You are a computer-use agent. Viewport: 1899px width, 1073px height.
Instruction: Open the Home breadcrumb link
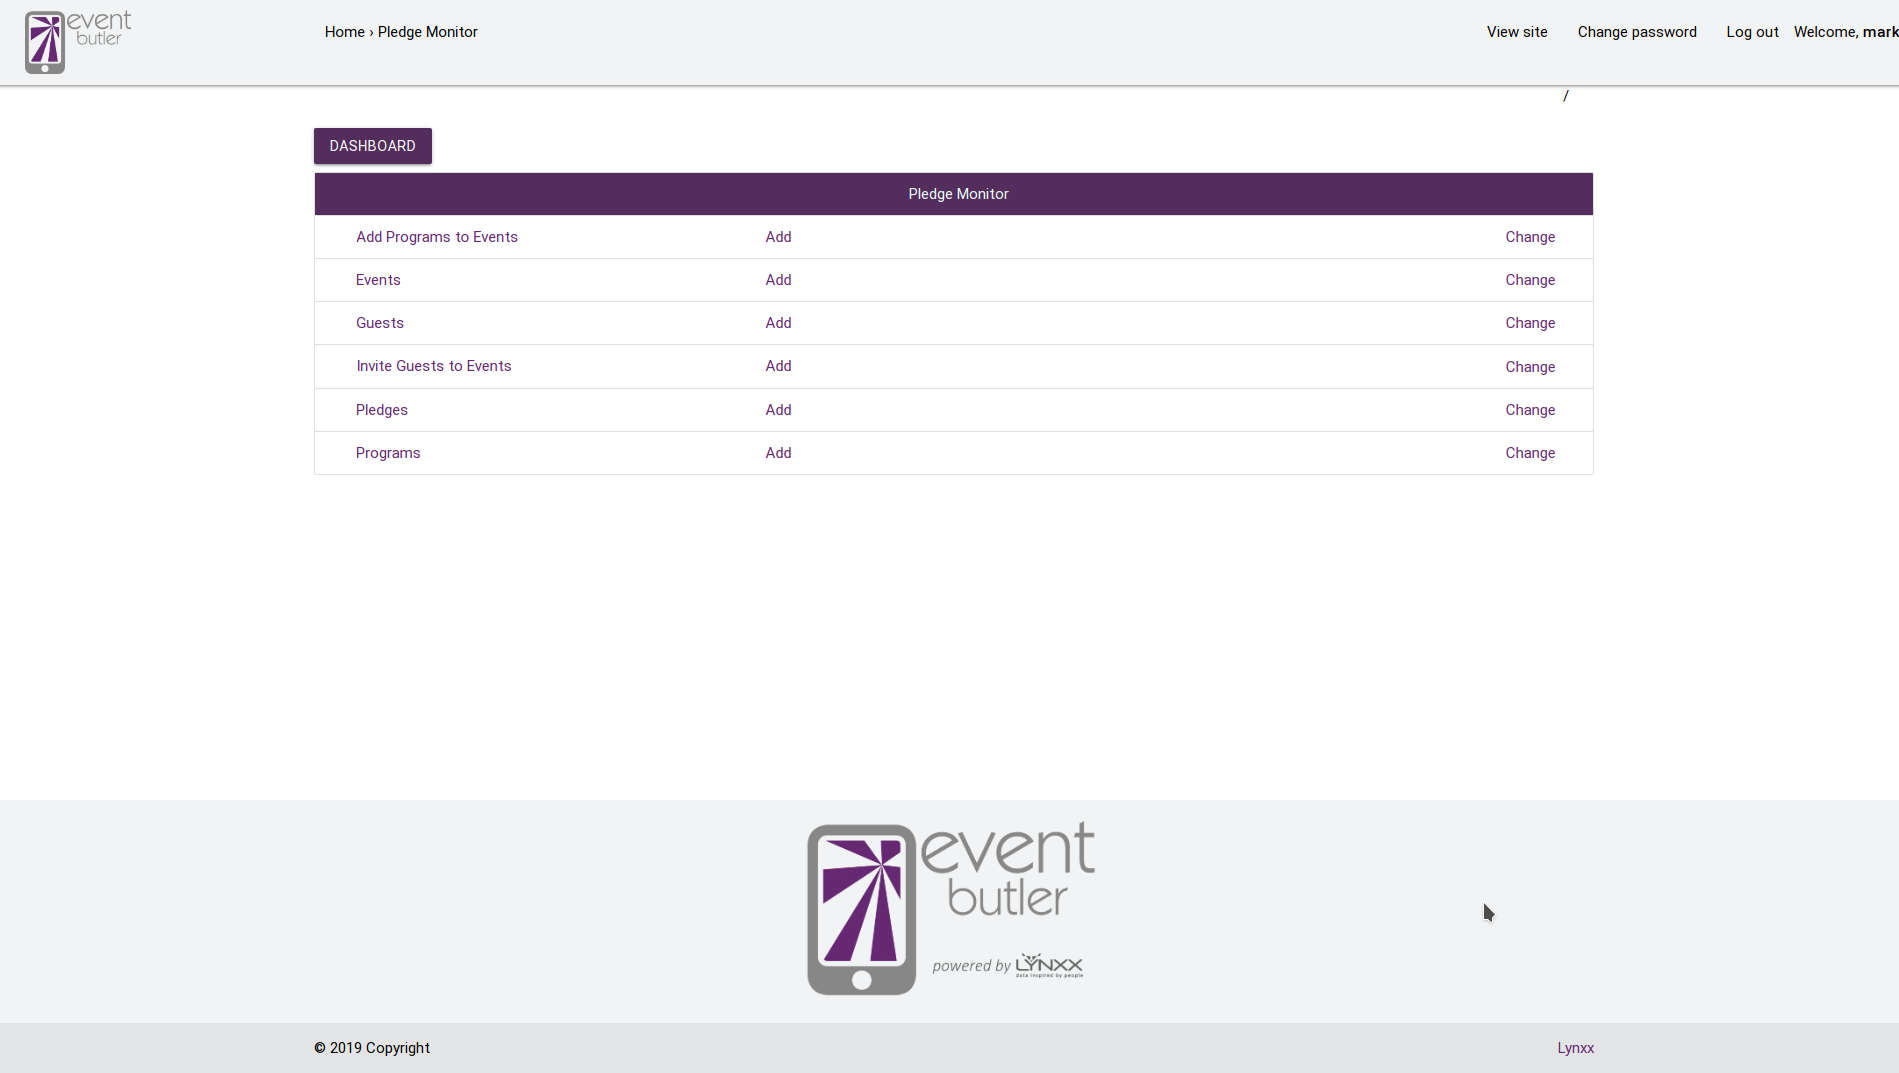(344, 31)
